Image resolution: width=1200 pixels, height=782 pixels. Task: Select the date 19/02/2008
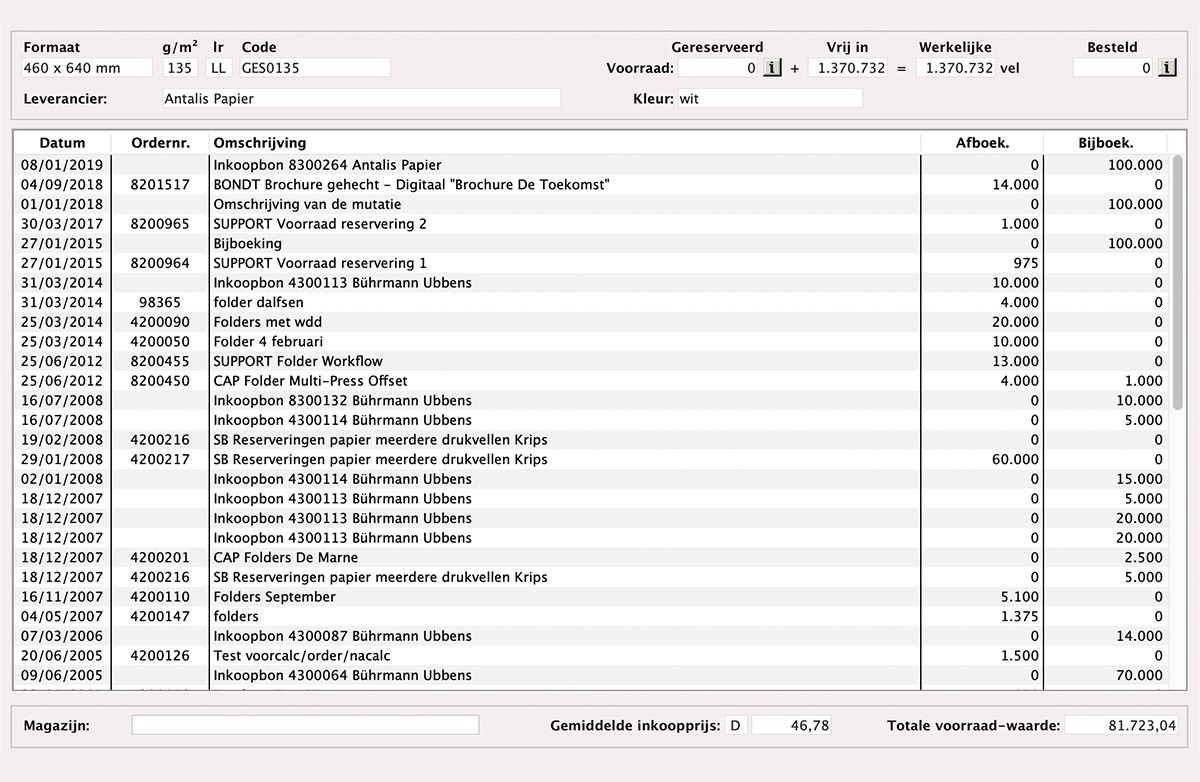point(62,440)
